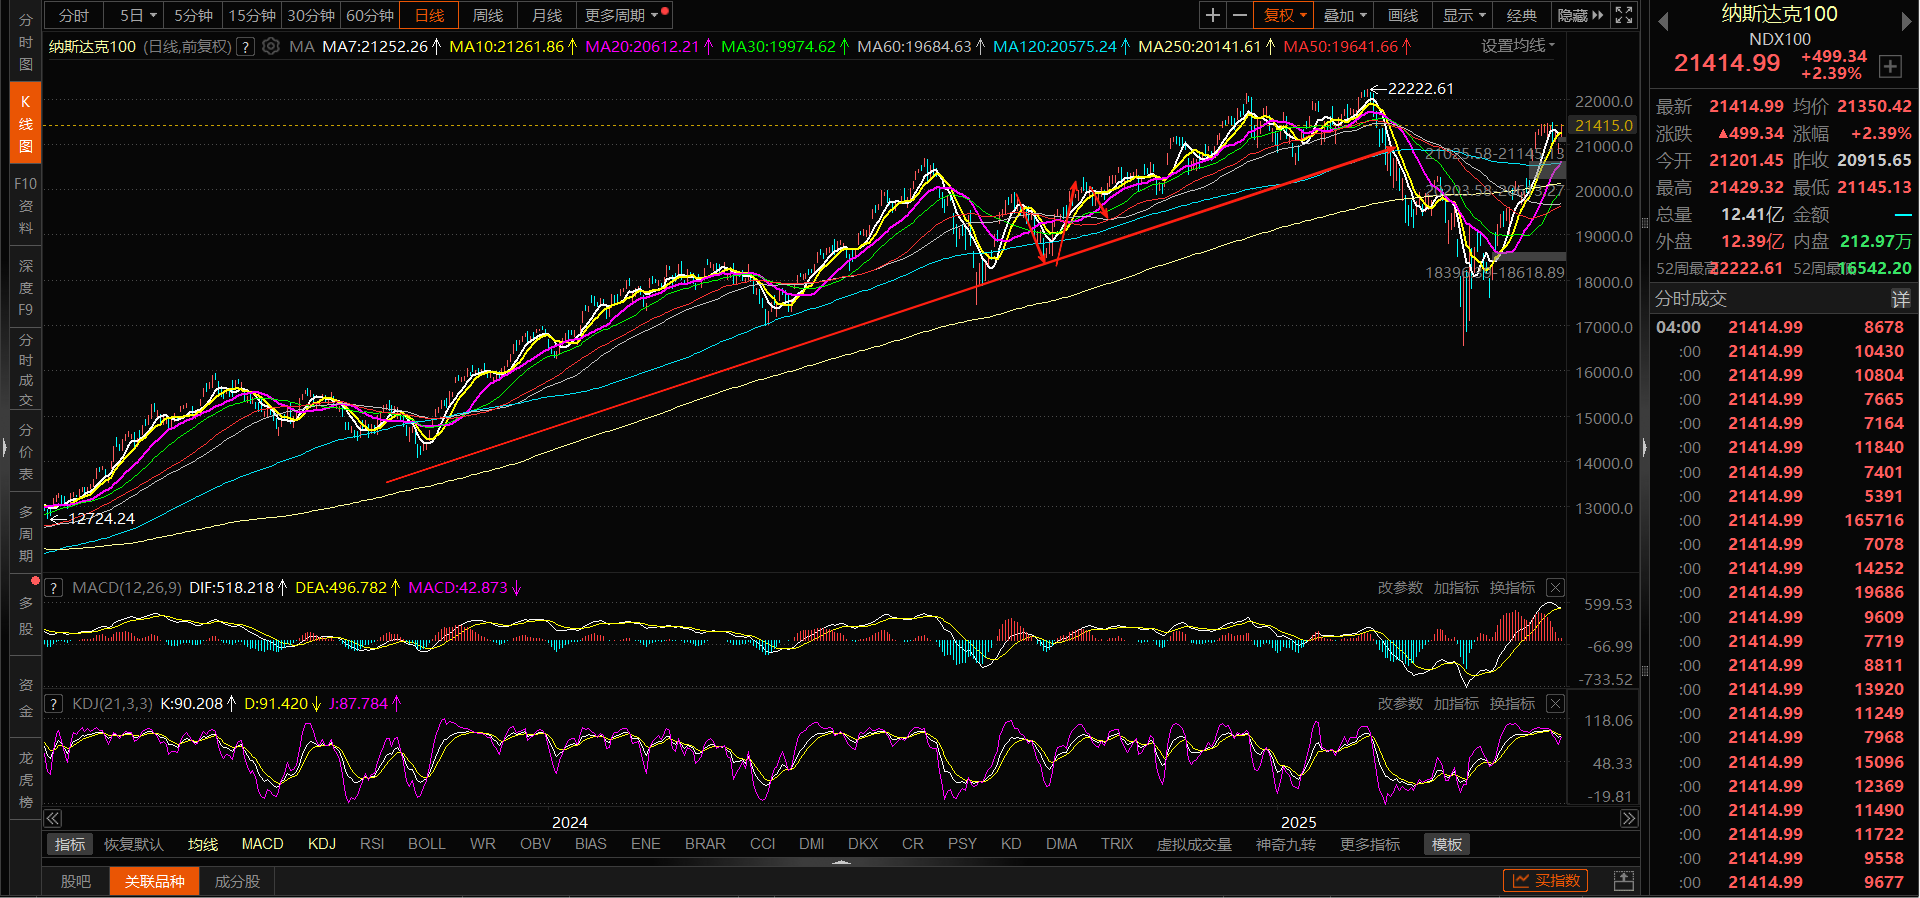The height and width of the screenshot is (898, 1920).
Task: Click 21415.0 current price marker on axis
Action: [x=1604, y=125]
